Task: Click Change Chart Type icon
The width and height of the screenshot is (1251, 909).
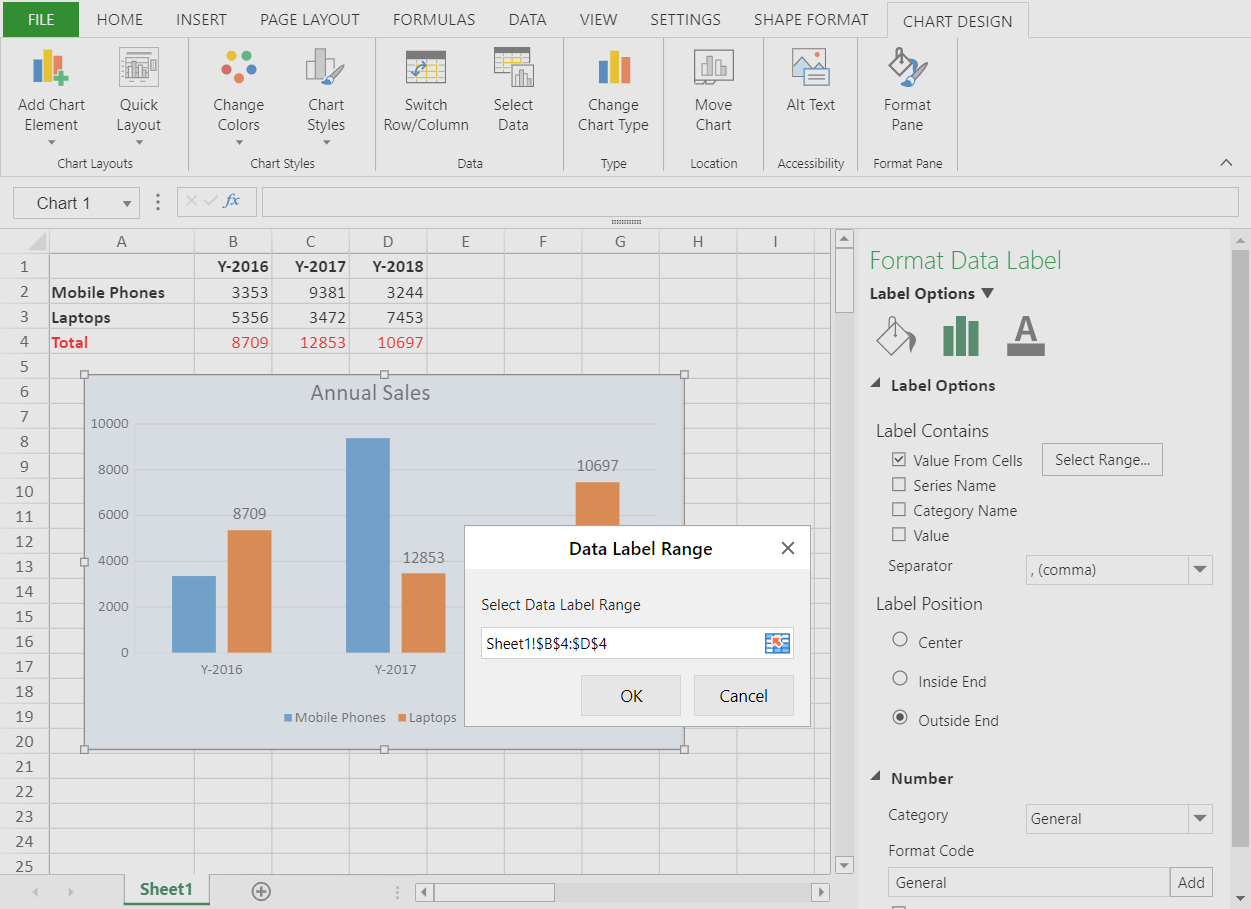Action: click(613, 67)
